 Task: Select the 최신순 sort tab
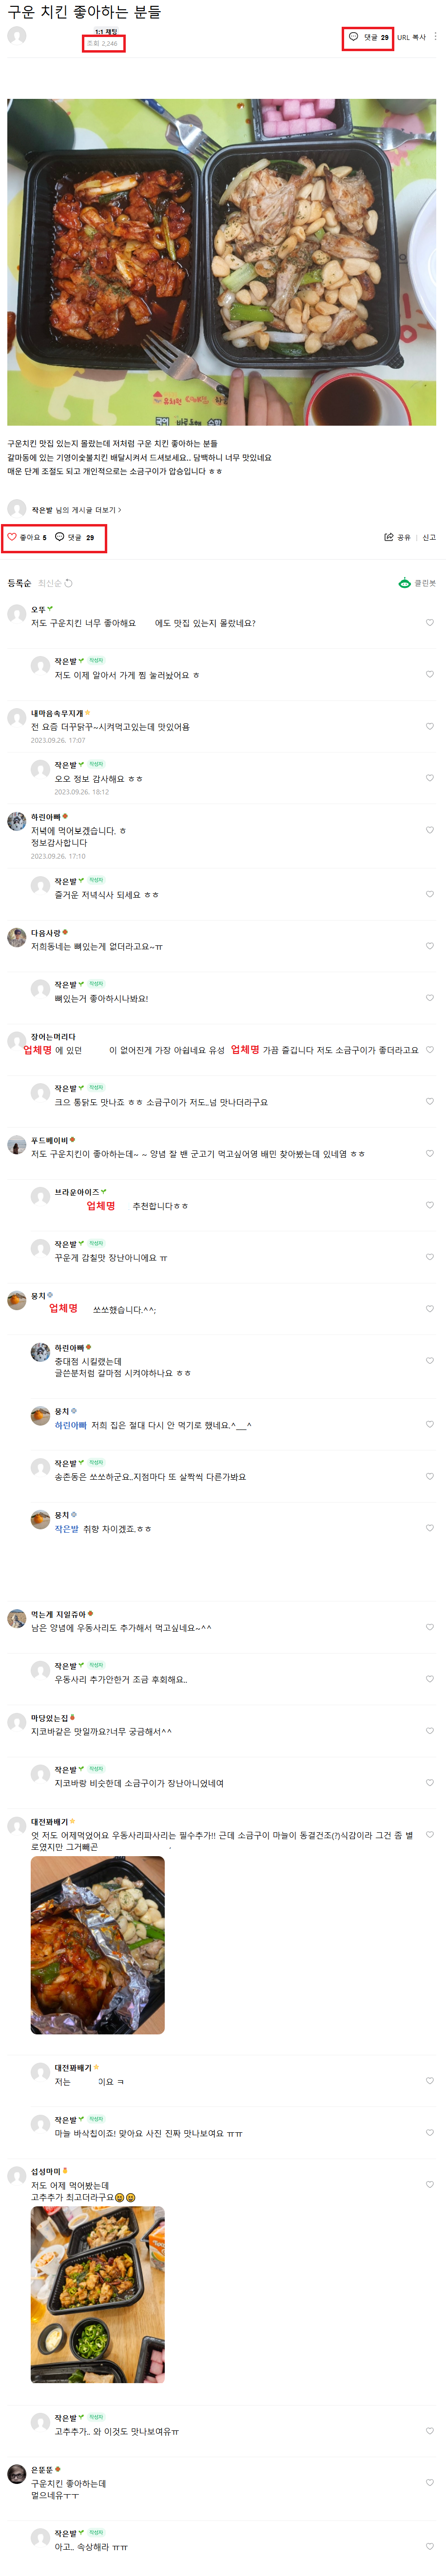49,583
